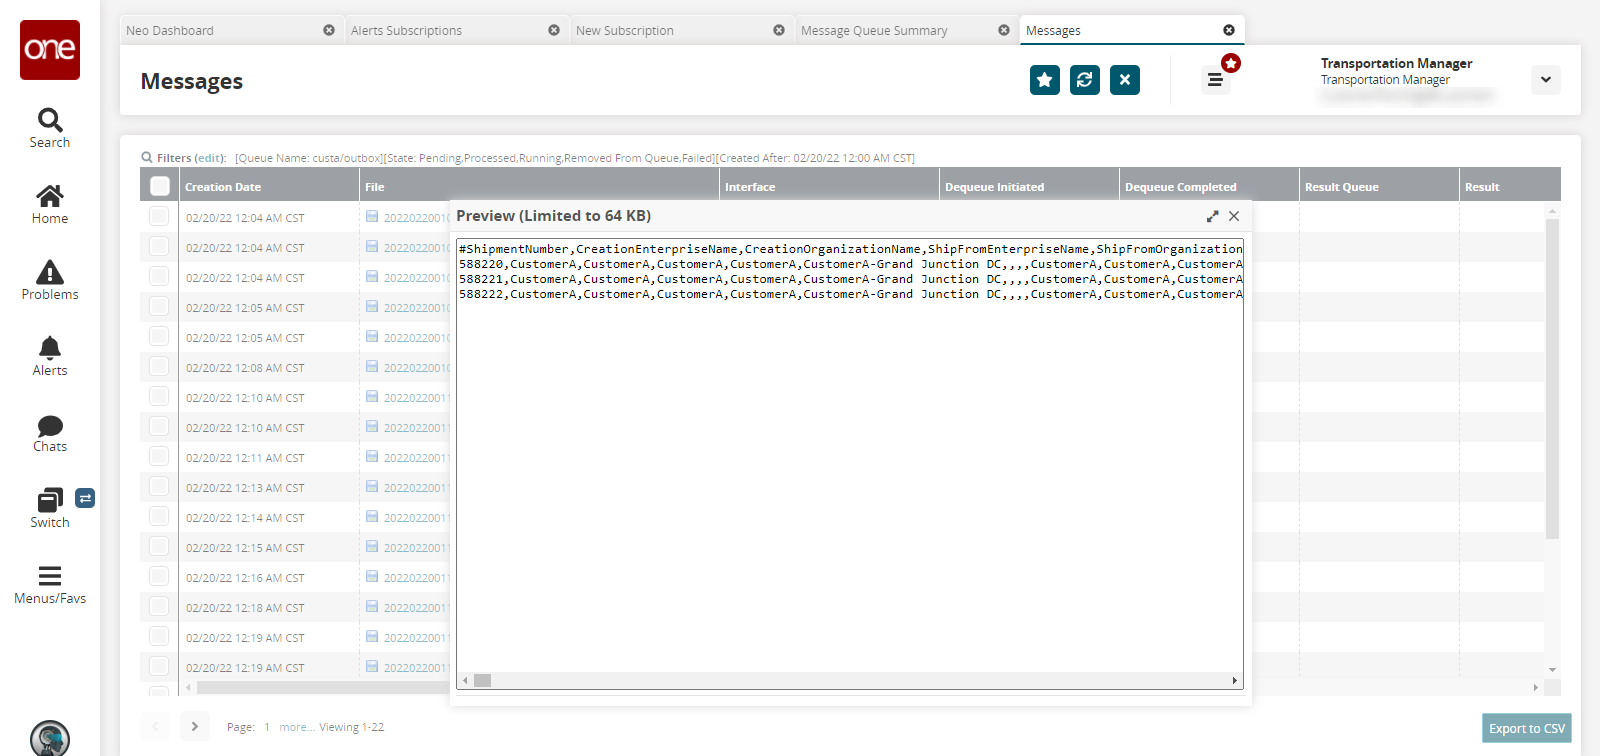Click the preview horizontal scrollbar thumb
Viewport: 1600px width, 756px height.
(x=482, y=680)
